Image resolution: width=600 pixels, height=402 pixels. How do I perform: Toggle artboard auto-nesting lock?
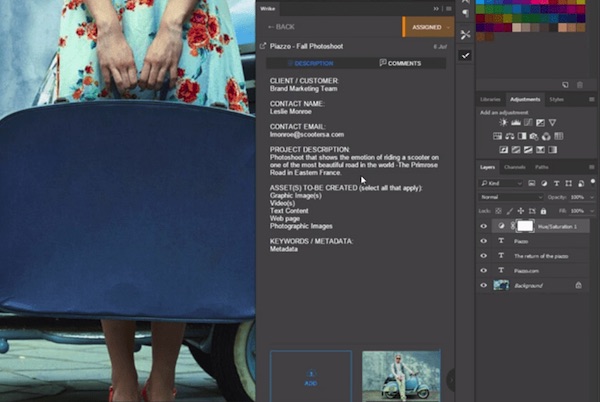tap(532, 211)
